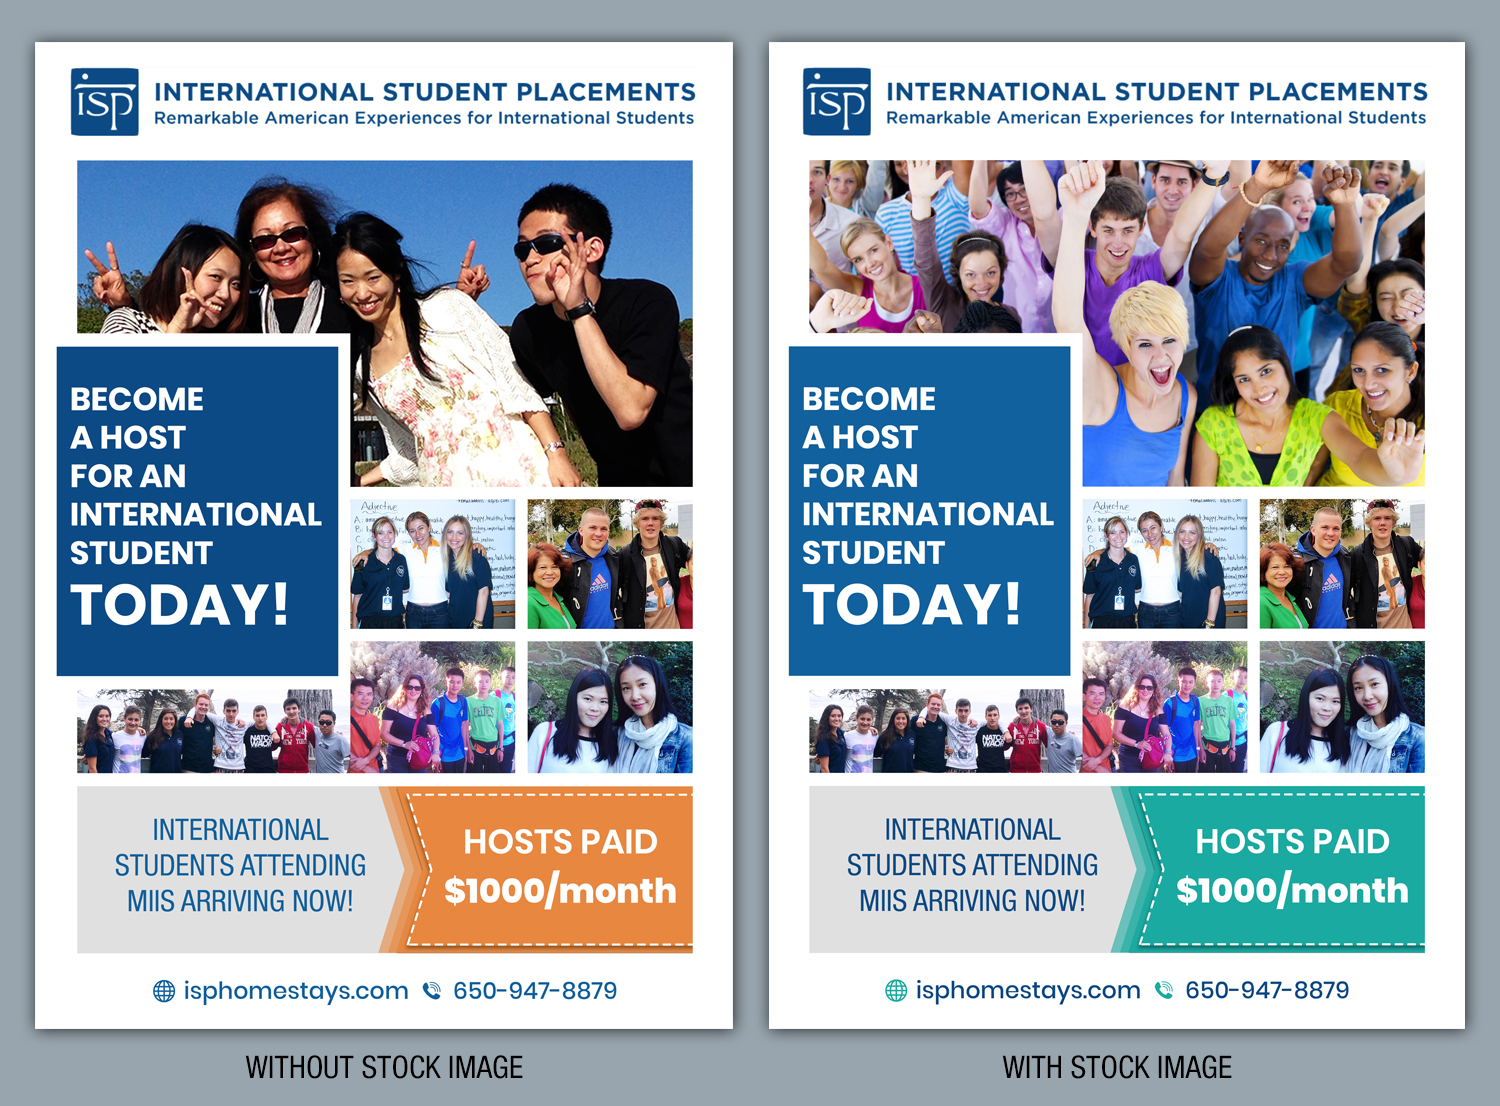Open isphomestays.com link on the orange-banner flyer
Screen dimensions: 1500x1106
296,991
